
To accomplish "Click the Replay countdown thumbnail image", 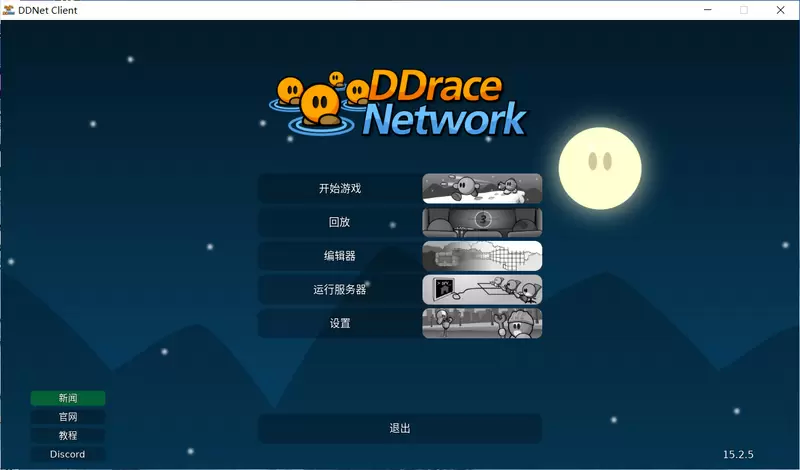I will 482,222.
